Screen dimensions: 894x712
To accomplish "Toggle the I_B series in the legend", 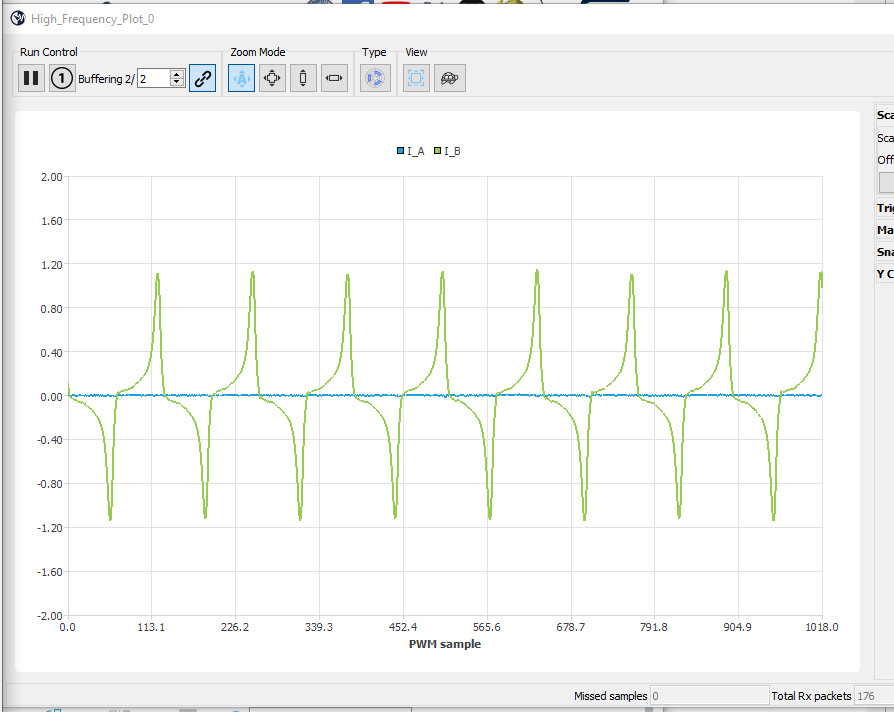I will pos(447,151).
